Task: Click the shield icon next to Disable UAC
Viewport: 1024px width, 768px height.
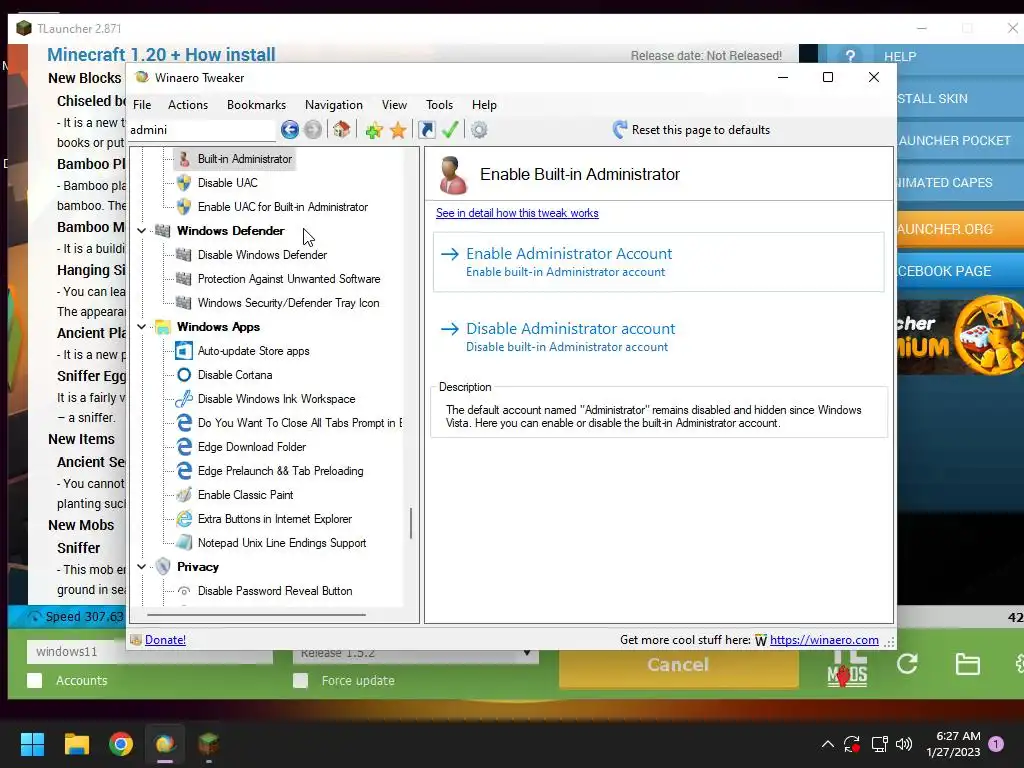Action: click(184, 183)
